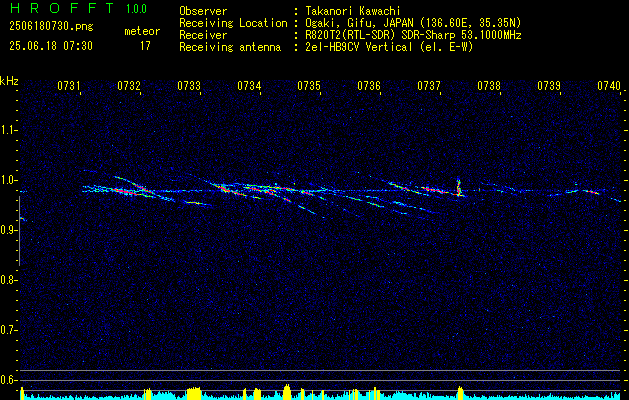Click the Observer field label
Viewport: 629px width, 400px height.
(203, 11)
